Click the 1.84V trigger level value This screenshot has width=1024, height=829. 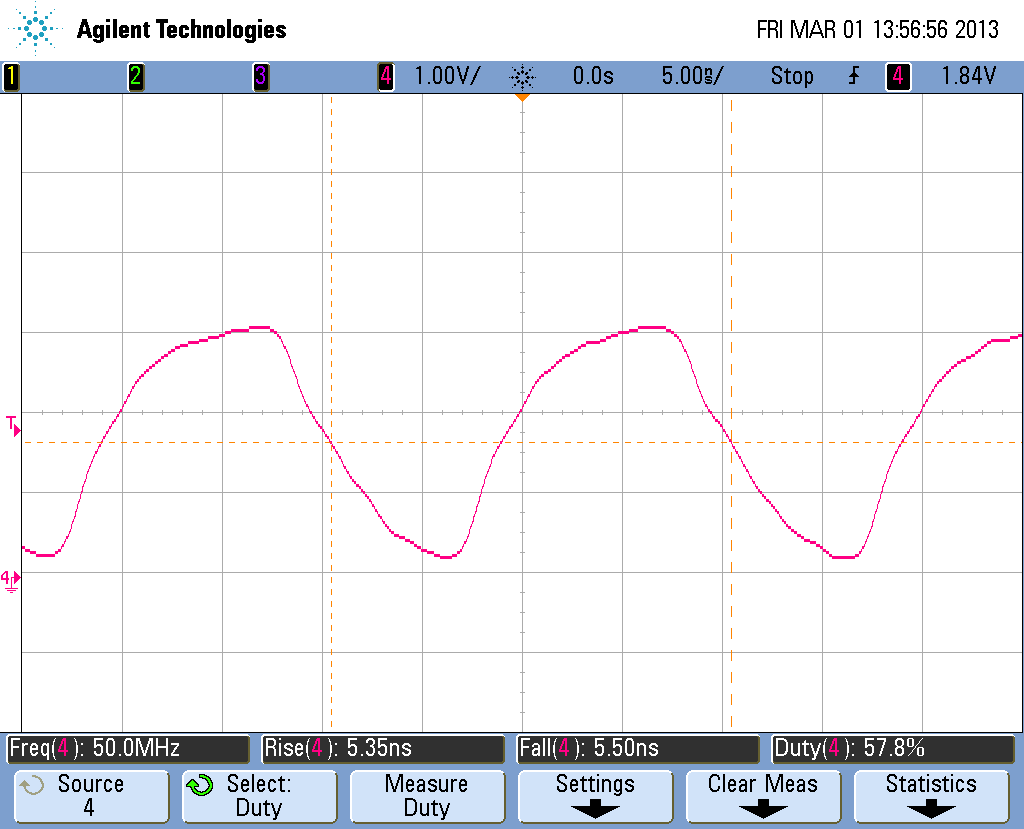[968, 76]
